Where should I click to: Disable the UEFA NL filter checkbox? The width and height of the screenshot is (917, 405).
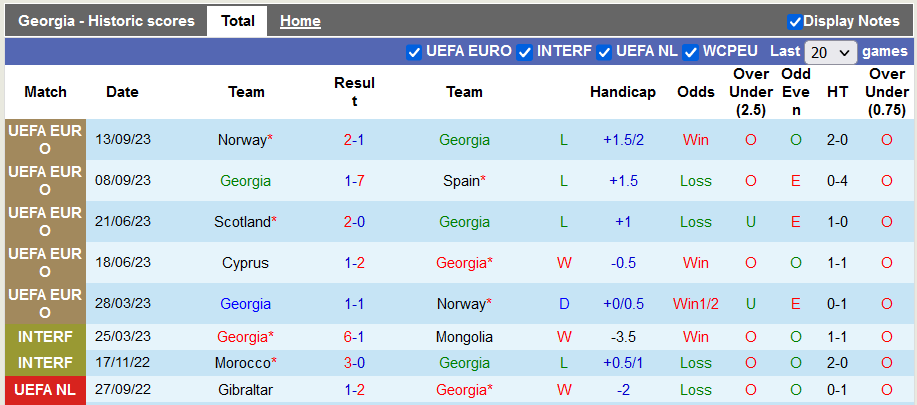[x=604, y=52]
